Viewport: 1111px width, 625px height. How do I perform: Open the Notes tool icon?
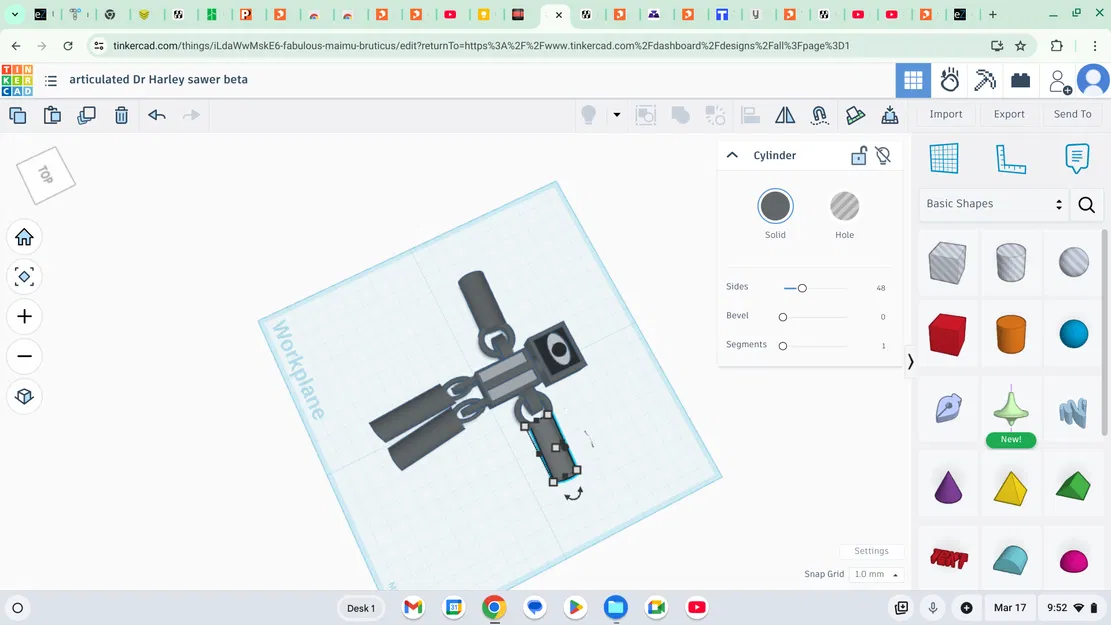1076,158
